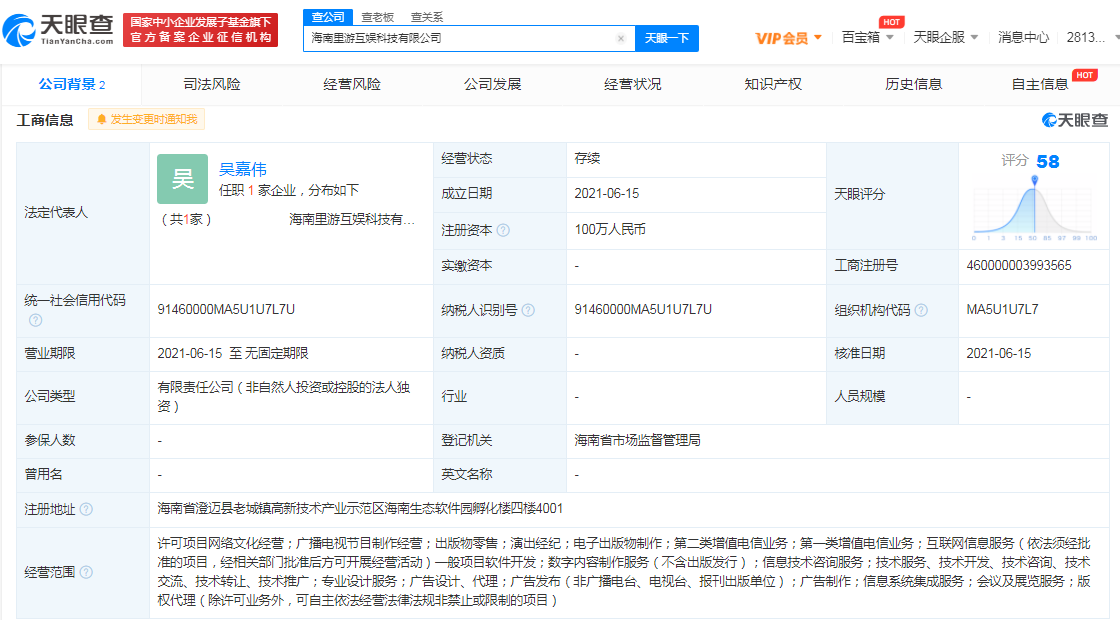Viewport: 1120px width, 620px height.
Task: Click the TianYanCha logo in header
Action: pyautogui.click(x=58, y=30)
